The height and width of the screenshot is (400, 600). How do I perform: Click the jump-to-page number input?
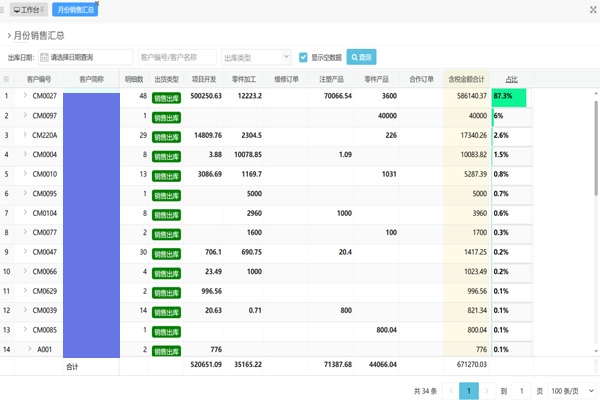[x=521, y=391]
